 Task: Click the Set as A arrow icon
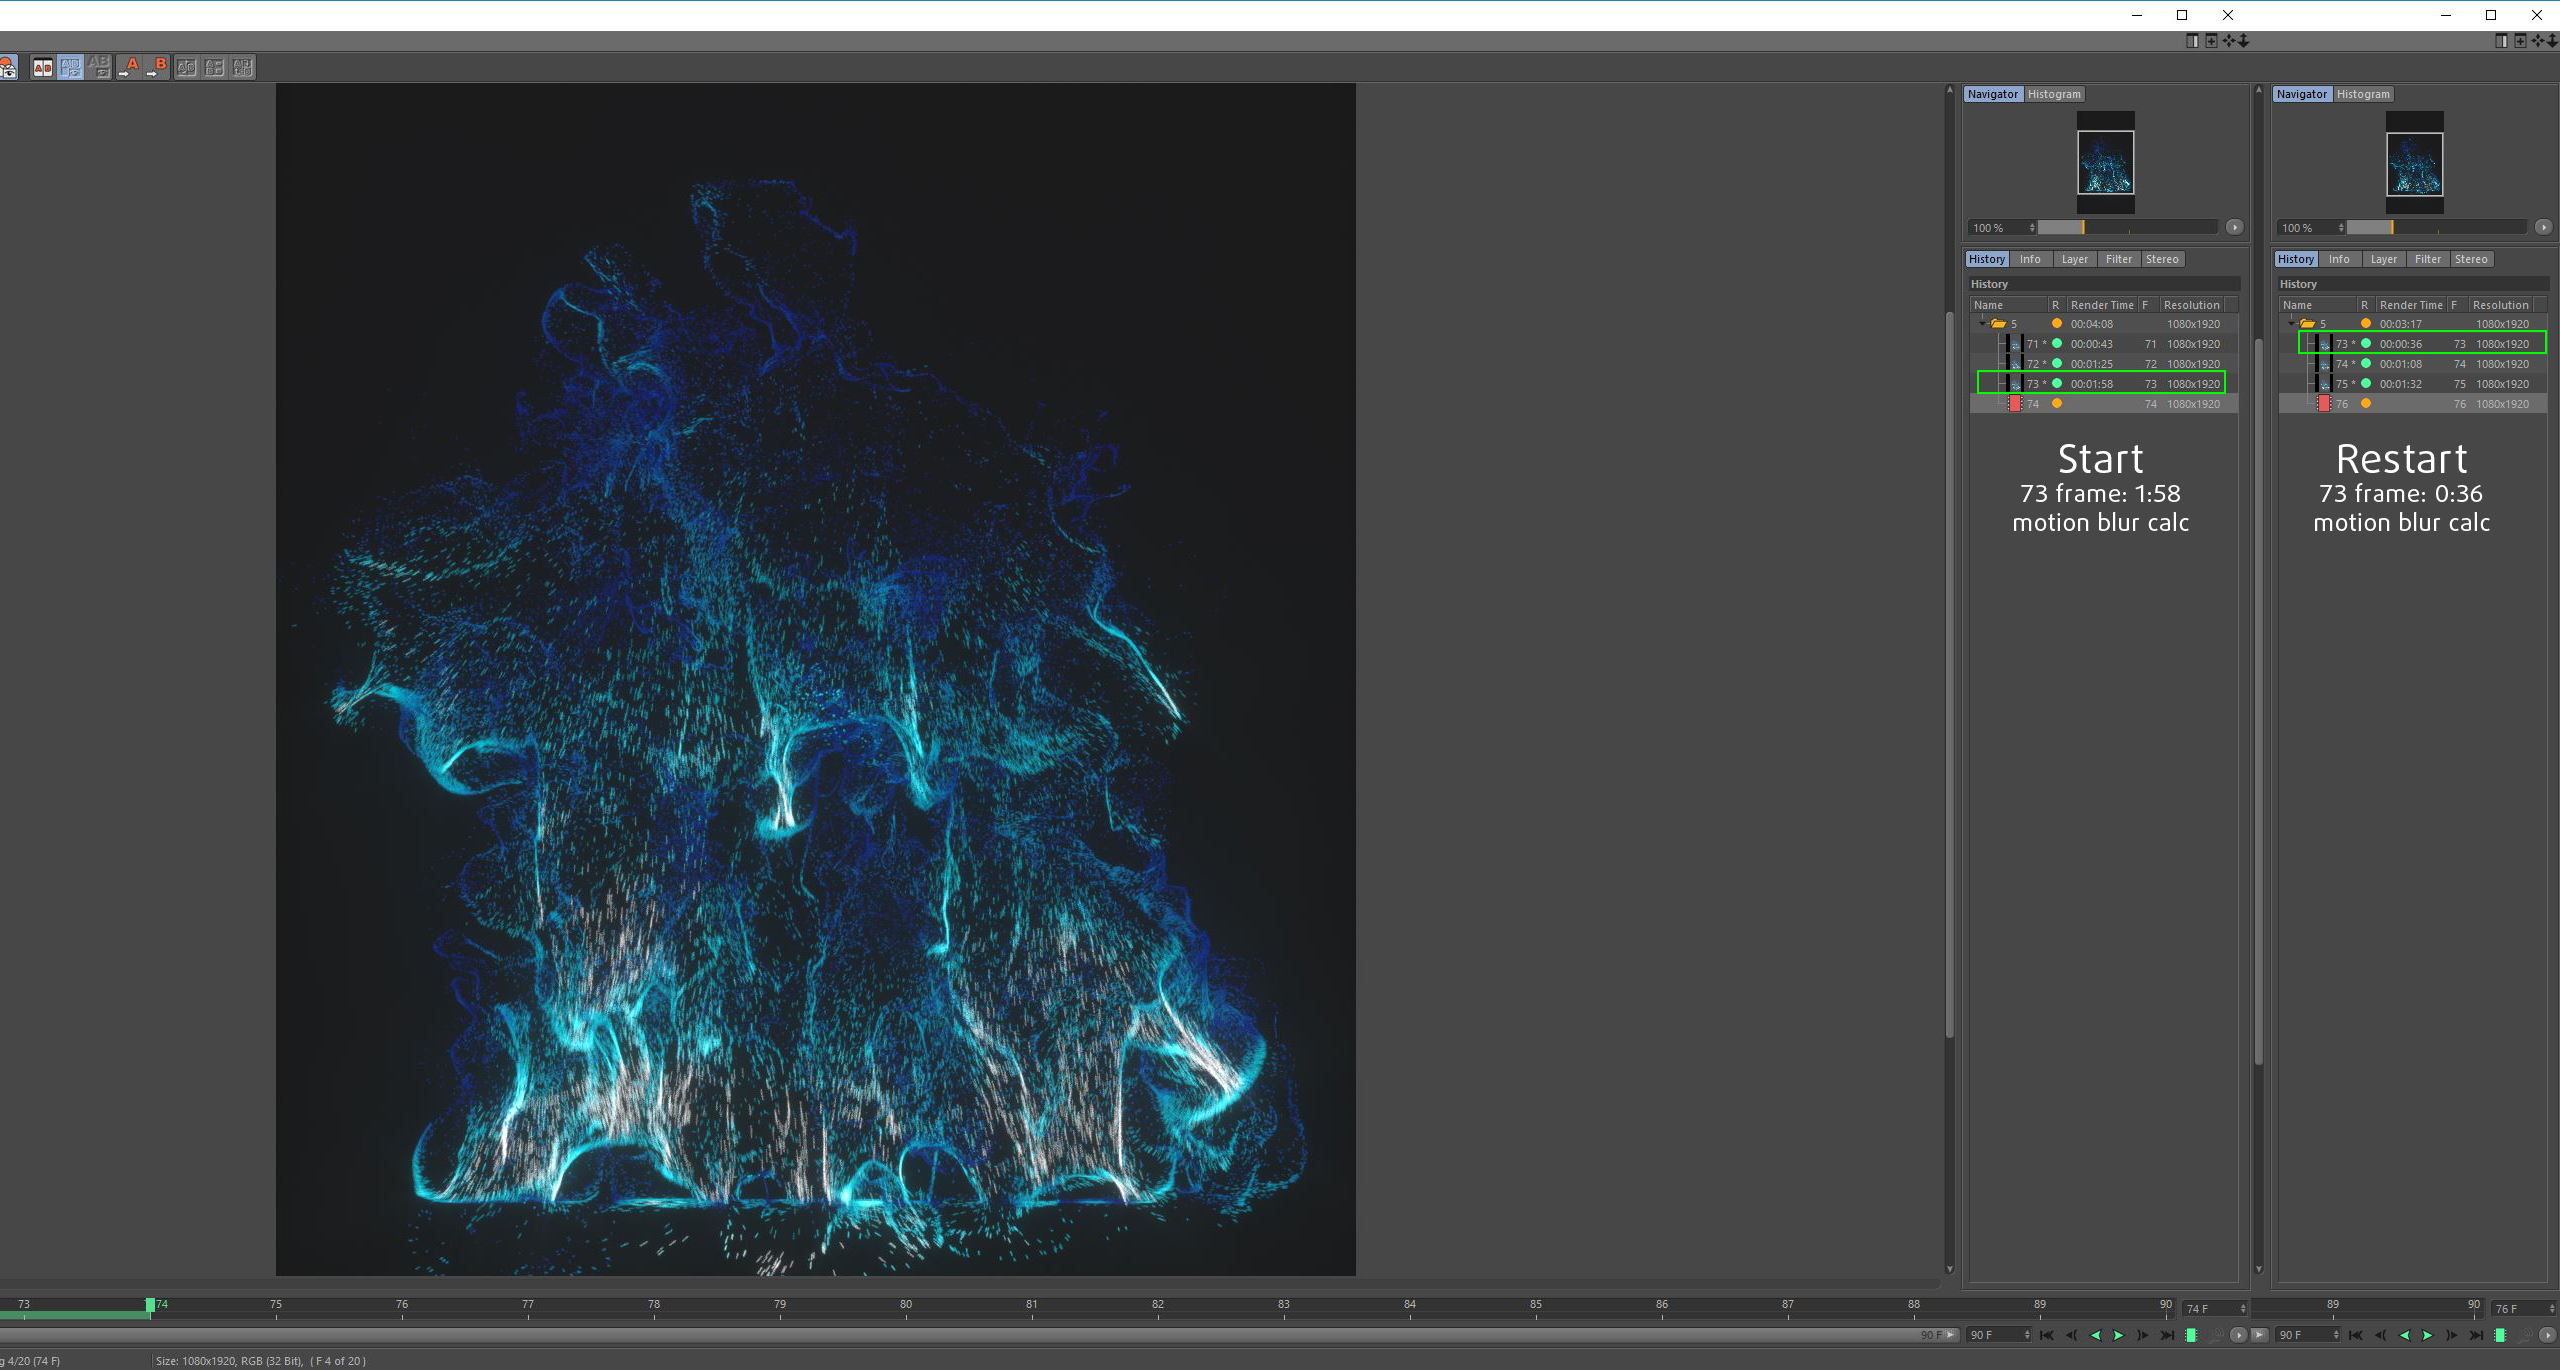(x=128, y=67)
